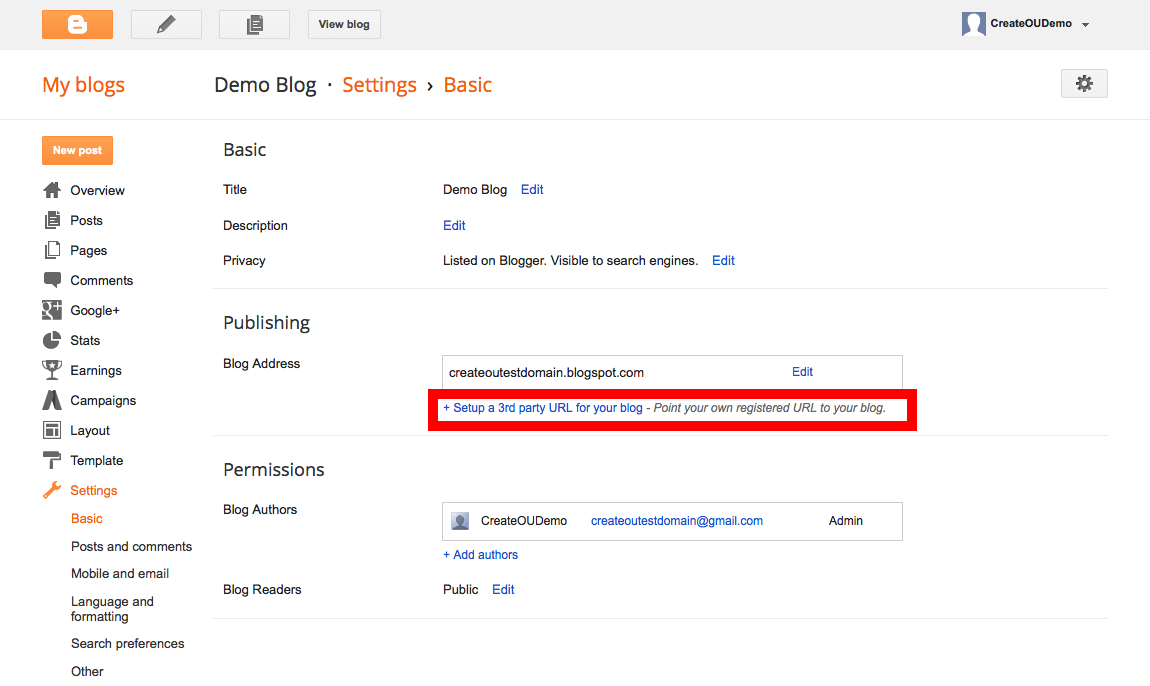This screenshot has height=686, width=1150.
Task: Edit the blog Description
Action: coord(454,226)
